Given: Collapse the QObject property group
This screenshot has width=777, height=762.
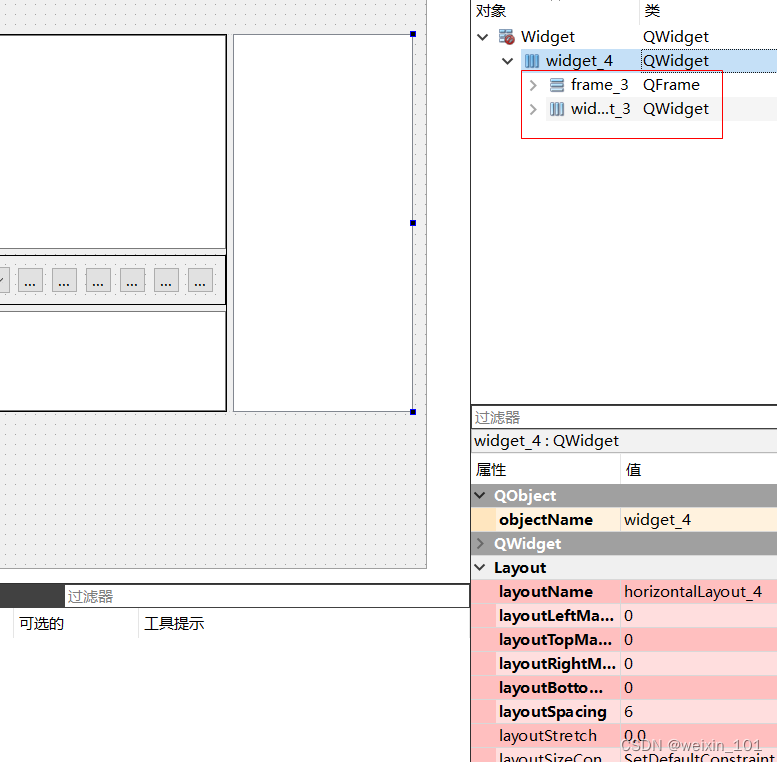Looking at the screenshot, I should (x=480, y=495).
